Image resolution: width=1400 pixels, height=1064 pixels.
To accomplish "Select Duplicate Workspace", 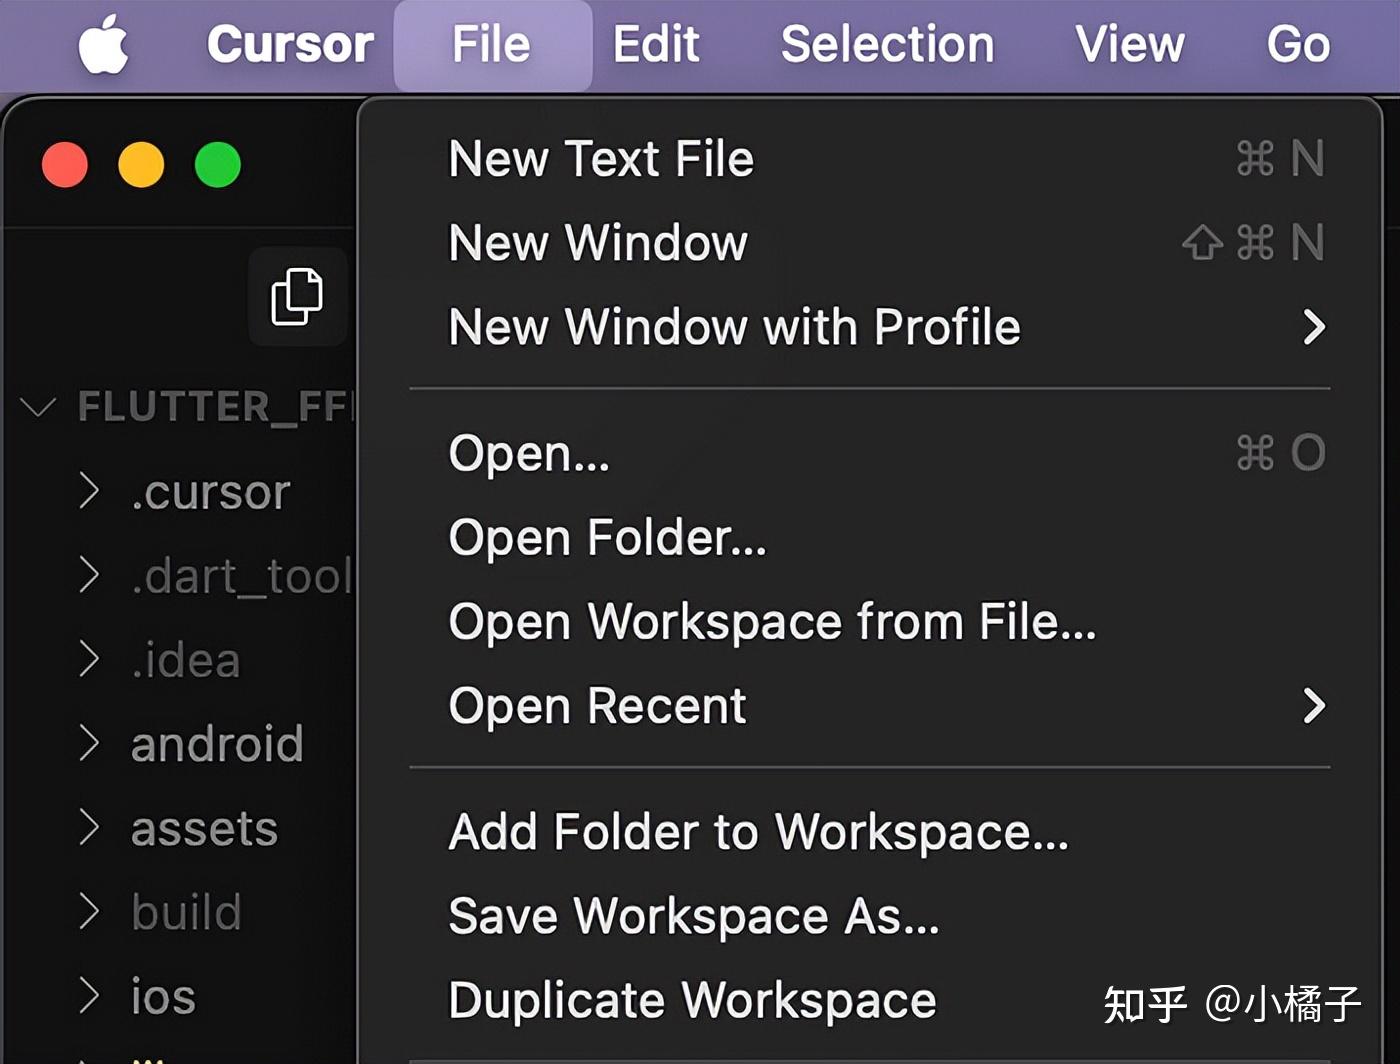I will [691, 999].
